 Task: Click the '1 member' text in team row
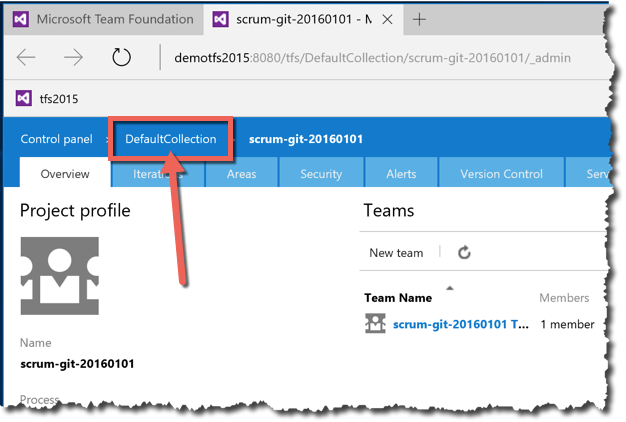pyautogui.click(x=567, y=324)
